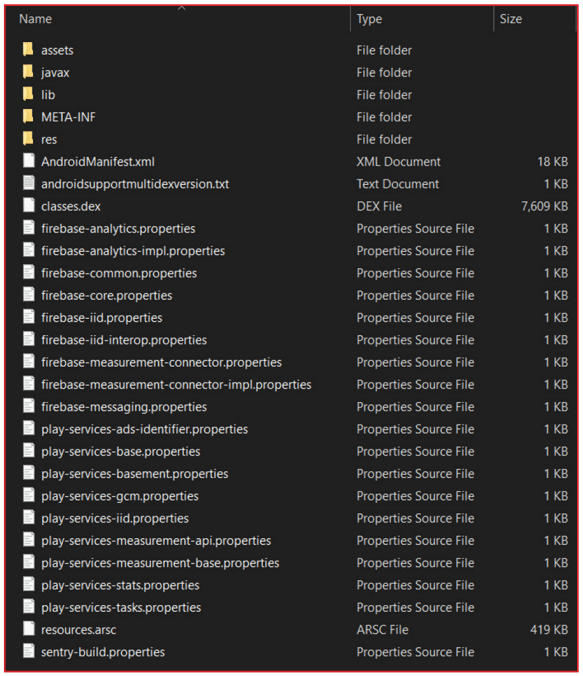Click the firebase-iid-interop.properties file icon
Image resolution: width=583 pixels, height=676 pixels.
pos(28,339)
